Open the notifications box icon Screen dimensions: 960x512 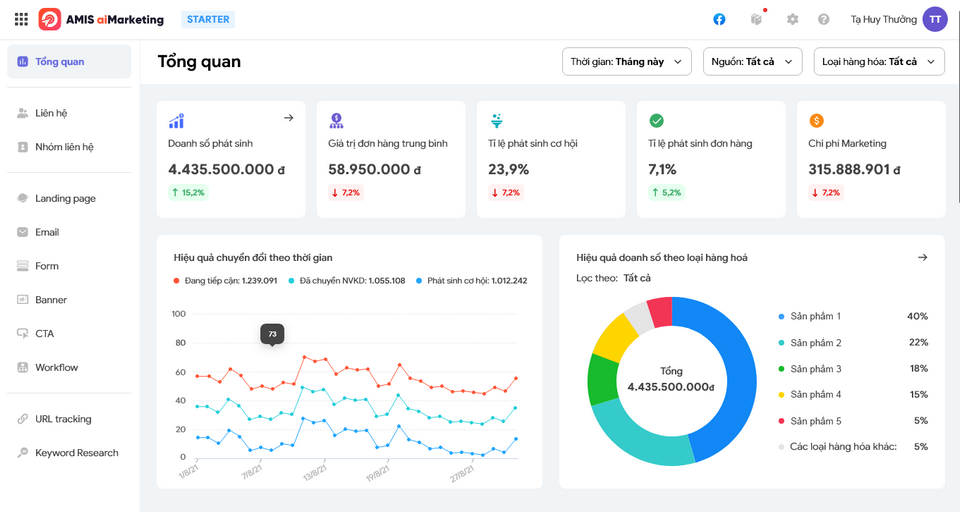[757, 19]
